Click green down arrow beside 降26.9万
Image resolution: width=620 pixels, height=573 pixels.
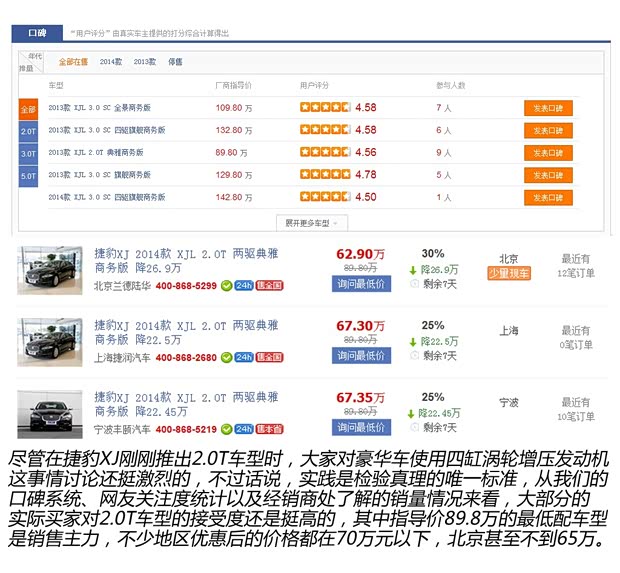point(413,270)
